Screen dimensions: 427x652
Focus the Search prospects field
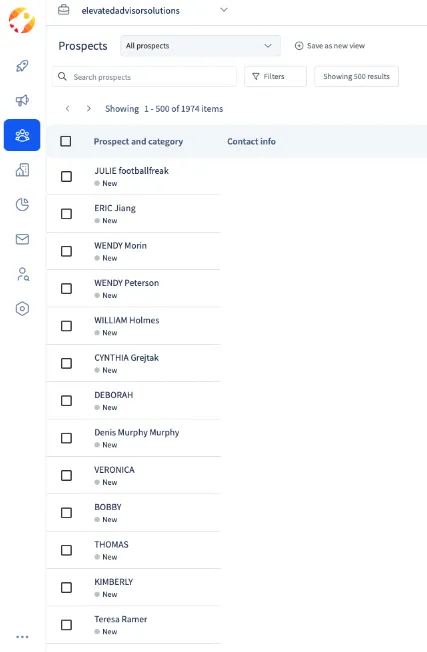click(x=144, y=77)
